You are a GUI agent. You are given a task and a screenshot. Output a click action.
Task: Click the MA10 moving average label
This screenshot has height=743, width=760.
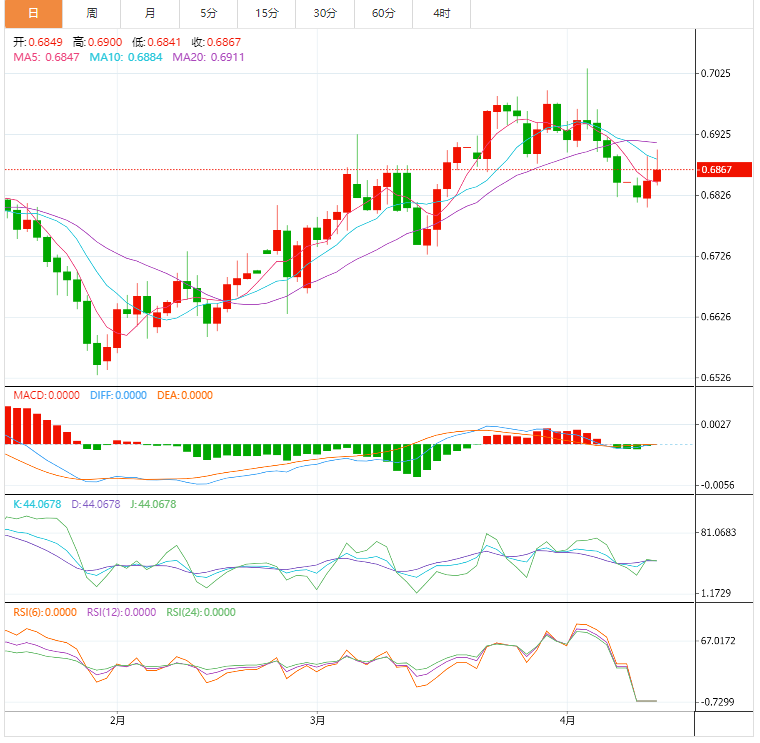point(127,58)
